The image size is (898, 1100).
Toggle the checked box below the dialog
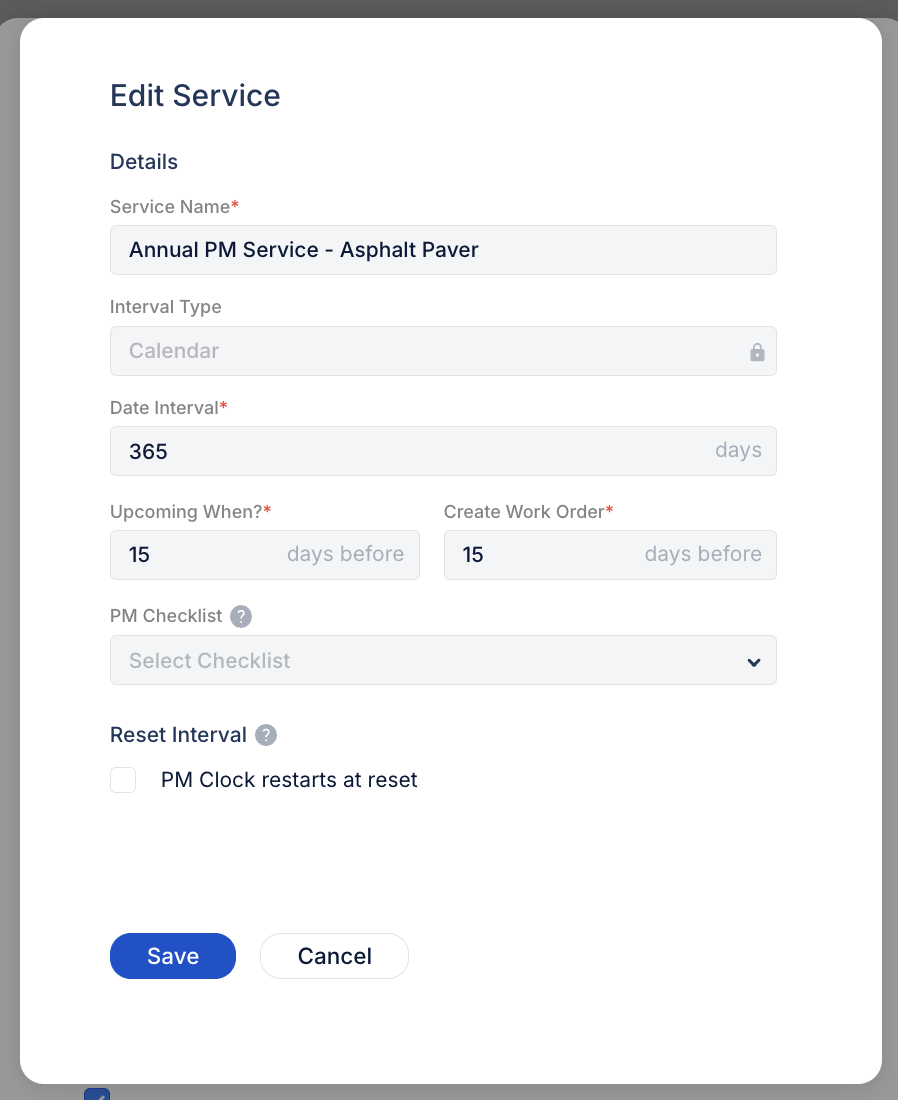pyautogui.click(x=97, y=1095)
